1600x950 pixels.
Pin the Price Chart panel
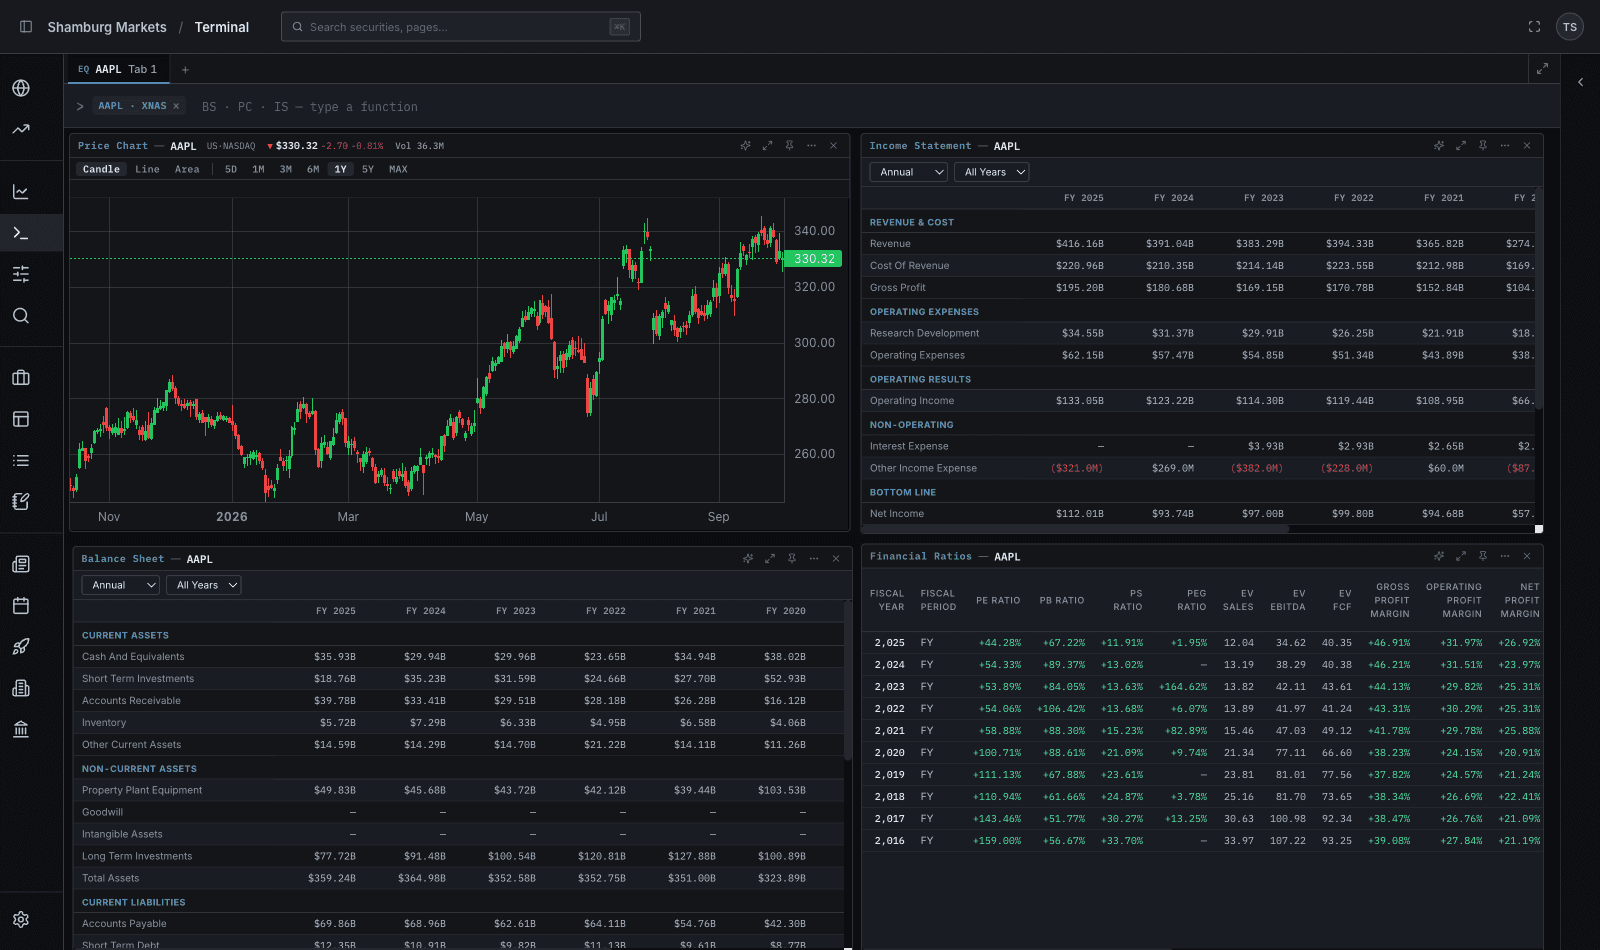(x=789, y=146)
